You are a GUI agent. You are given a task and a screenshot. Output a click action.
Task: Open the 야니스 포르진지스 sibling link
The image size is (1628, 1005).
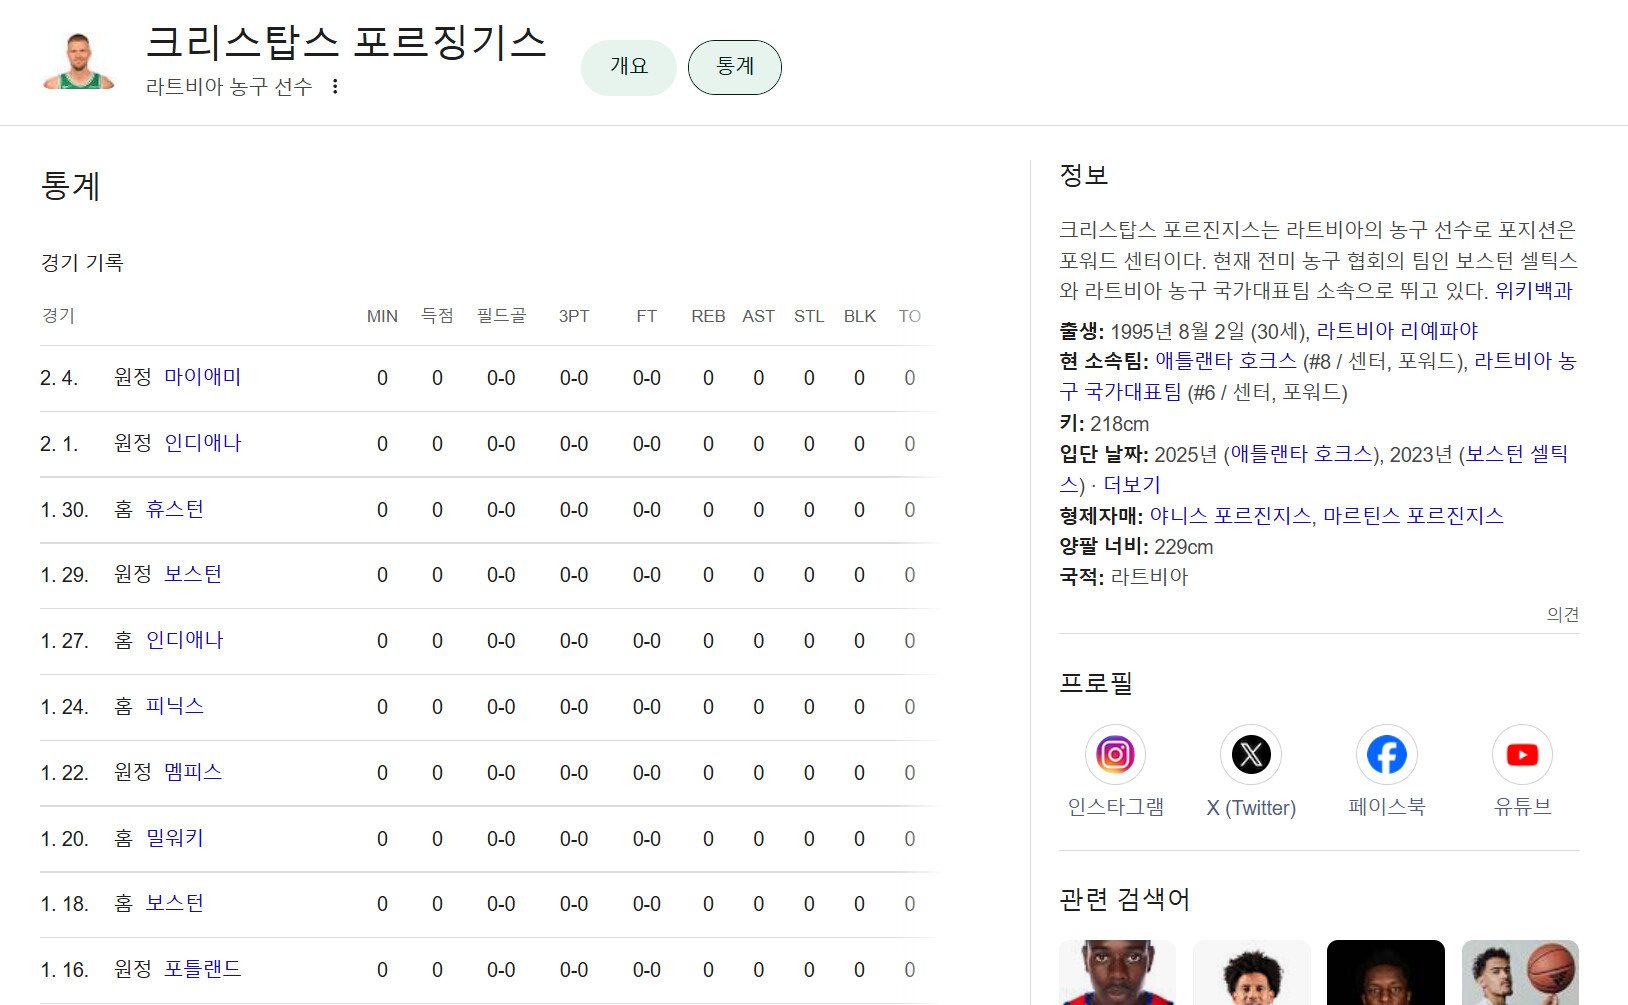[1230, 516]
